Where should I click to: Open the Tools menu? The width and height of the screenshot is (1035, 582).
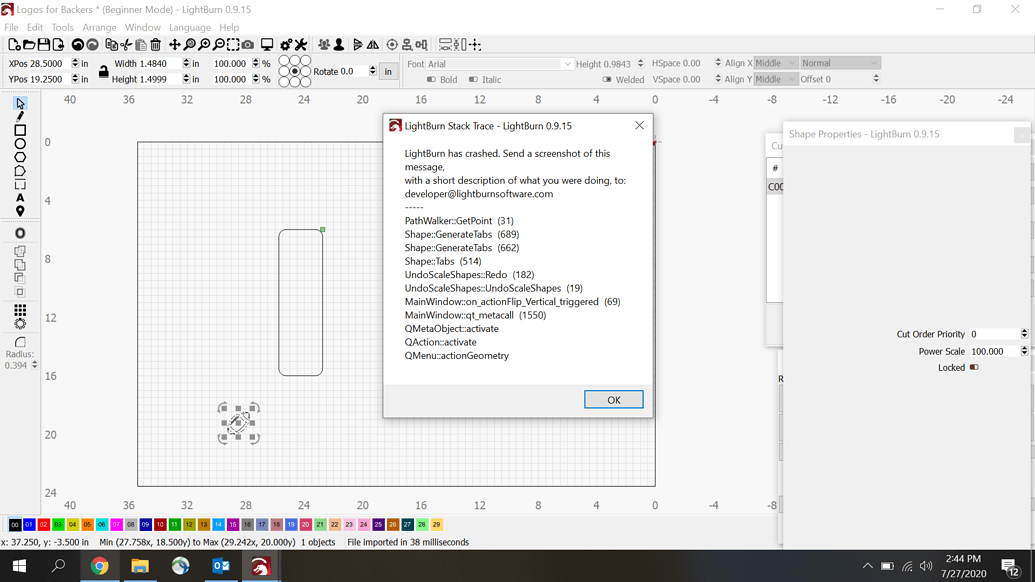pos(62,27)
